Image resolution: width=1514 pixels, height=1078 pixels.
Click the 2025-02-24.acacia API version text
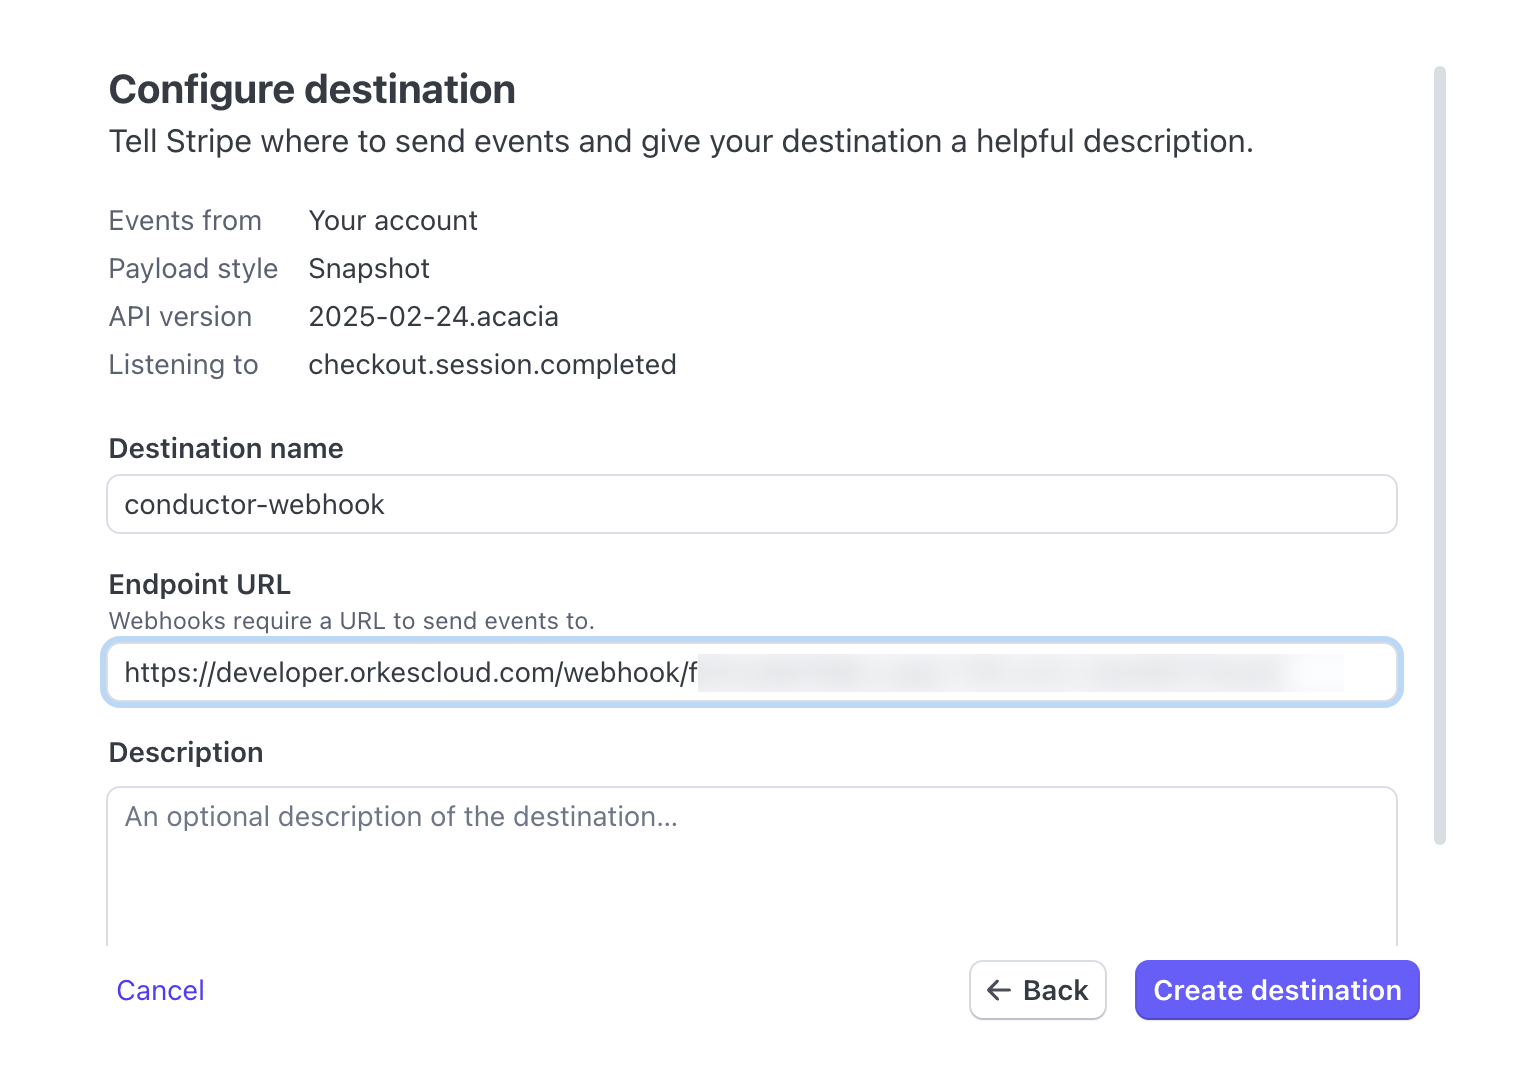point(434,316)
